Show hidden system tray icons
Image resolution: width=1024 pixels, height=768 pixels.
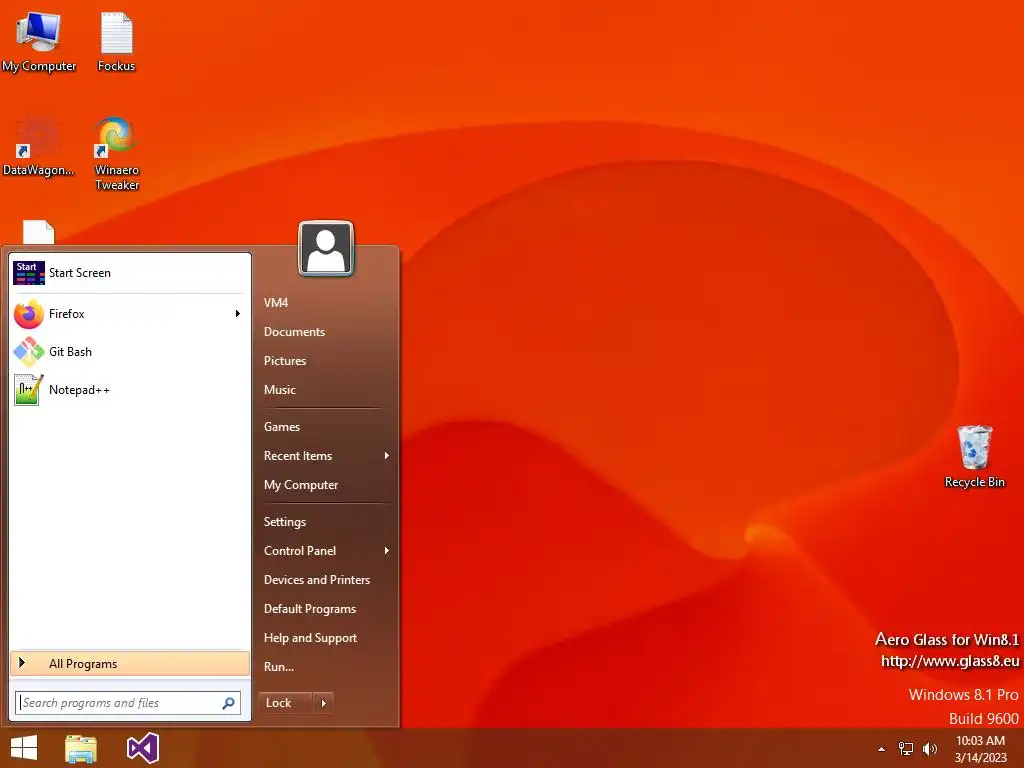pos(882,749)
